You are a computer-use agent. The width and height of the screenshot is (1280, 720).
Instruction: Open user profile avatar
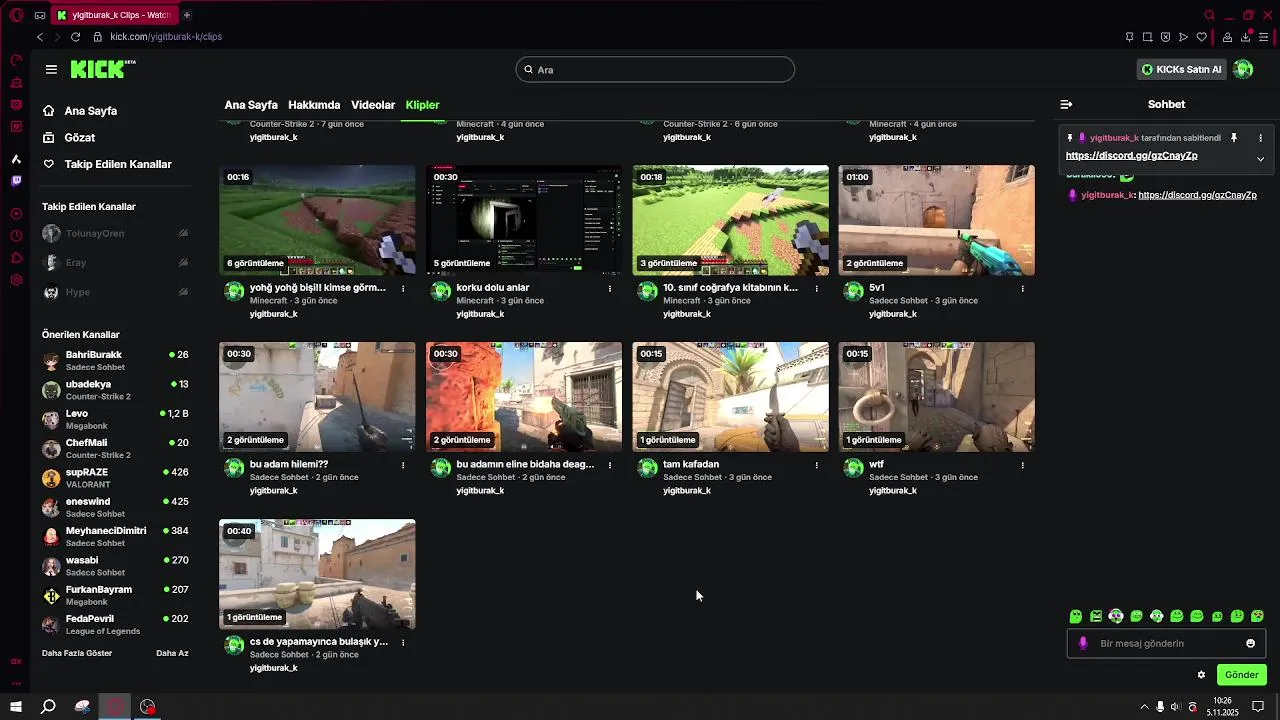[1243, 69]
